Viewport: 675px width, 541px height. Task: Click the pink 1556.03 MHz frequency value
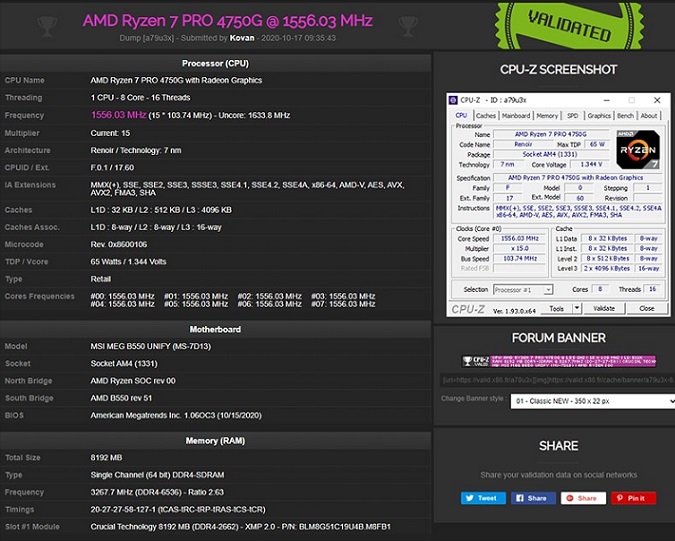118,115
